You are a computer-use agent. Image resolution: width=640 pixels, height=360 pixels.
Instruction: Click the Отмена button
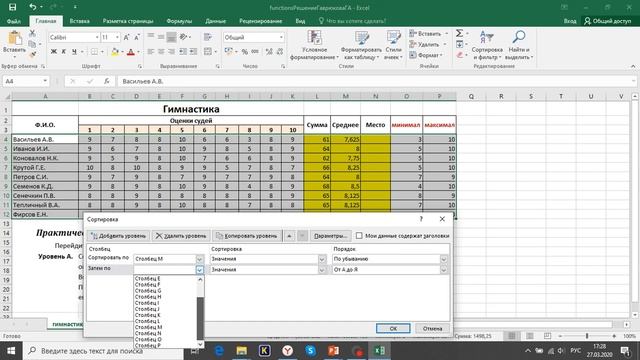[x=432, y=329]
